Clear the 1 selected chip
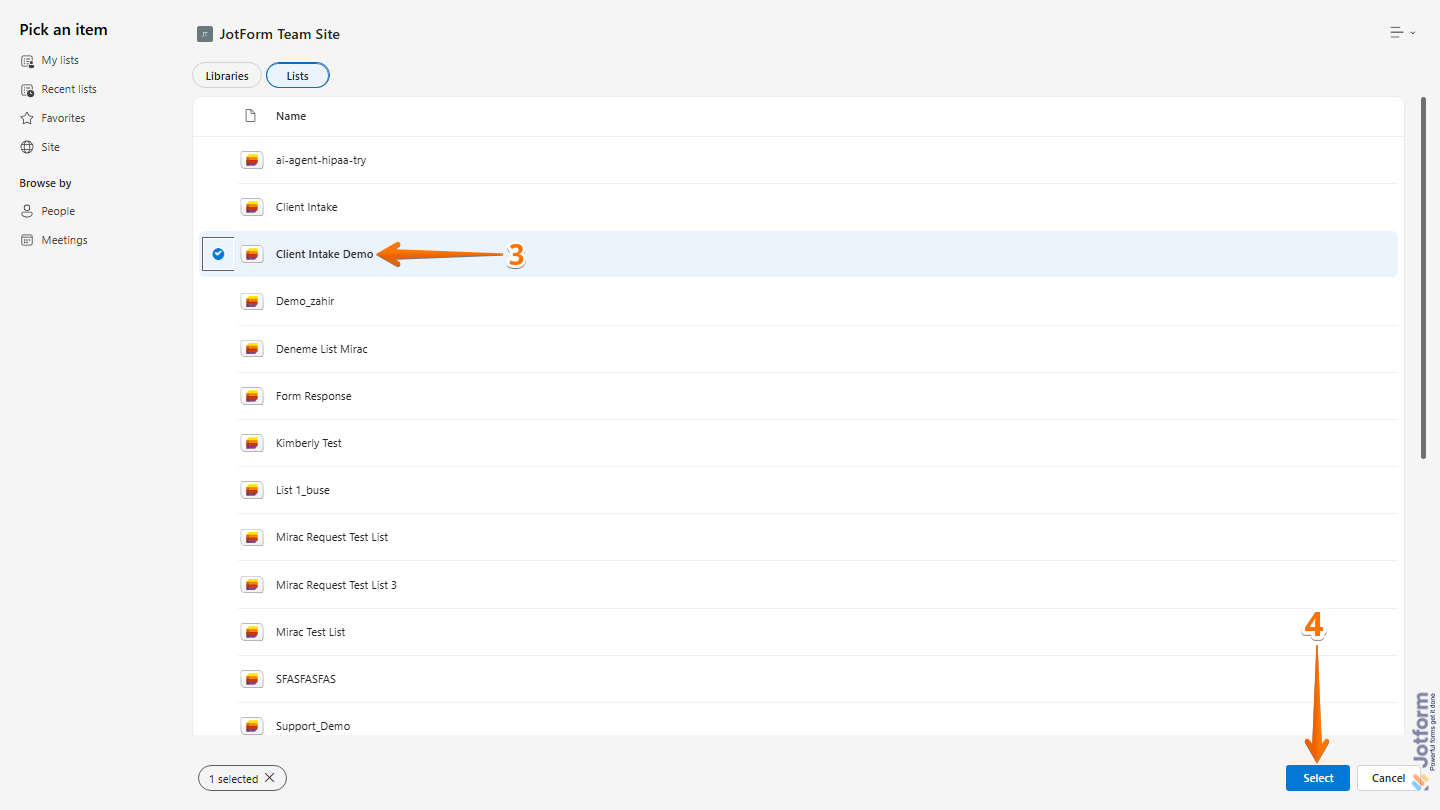The image size is (1440, 810). 270,778
